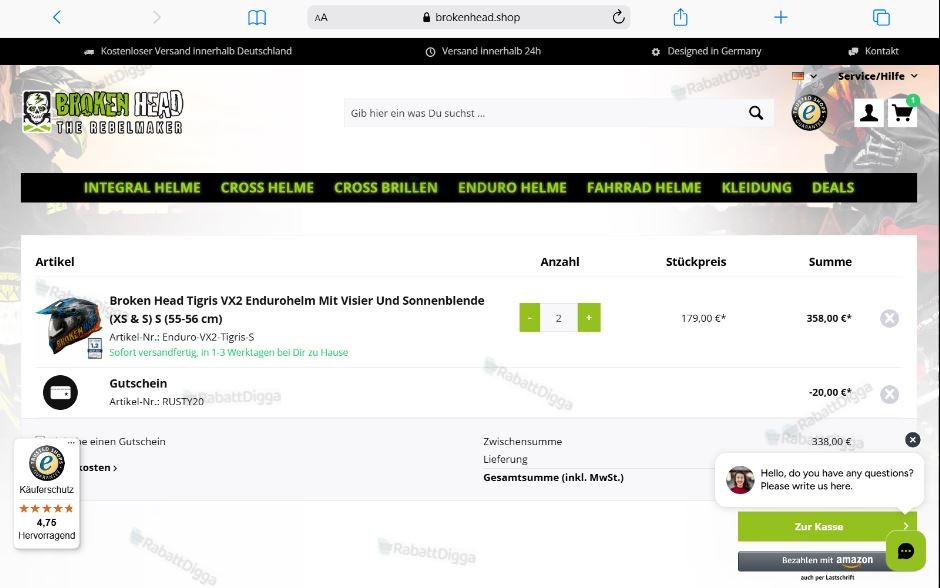940x588 pixels.
Task: Open the Fahrrad Helme category
Action: tap(644, 188)
